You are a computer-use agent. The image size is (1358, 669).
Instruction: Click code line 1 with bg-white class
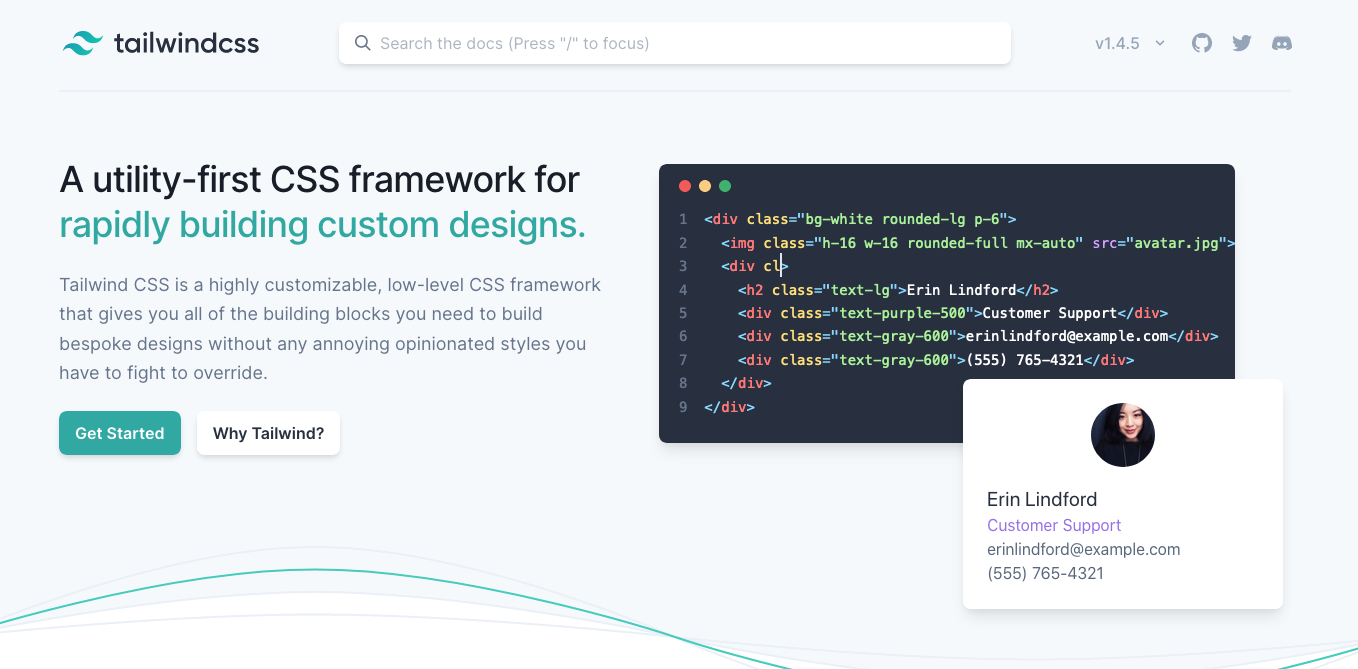coord(860,219)
